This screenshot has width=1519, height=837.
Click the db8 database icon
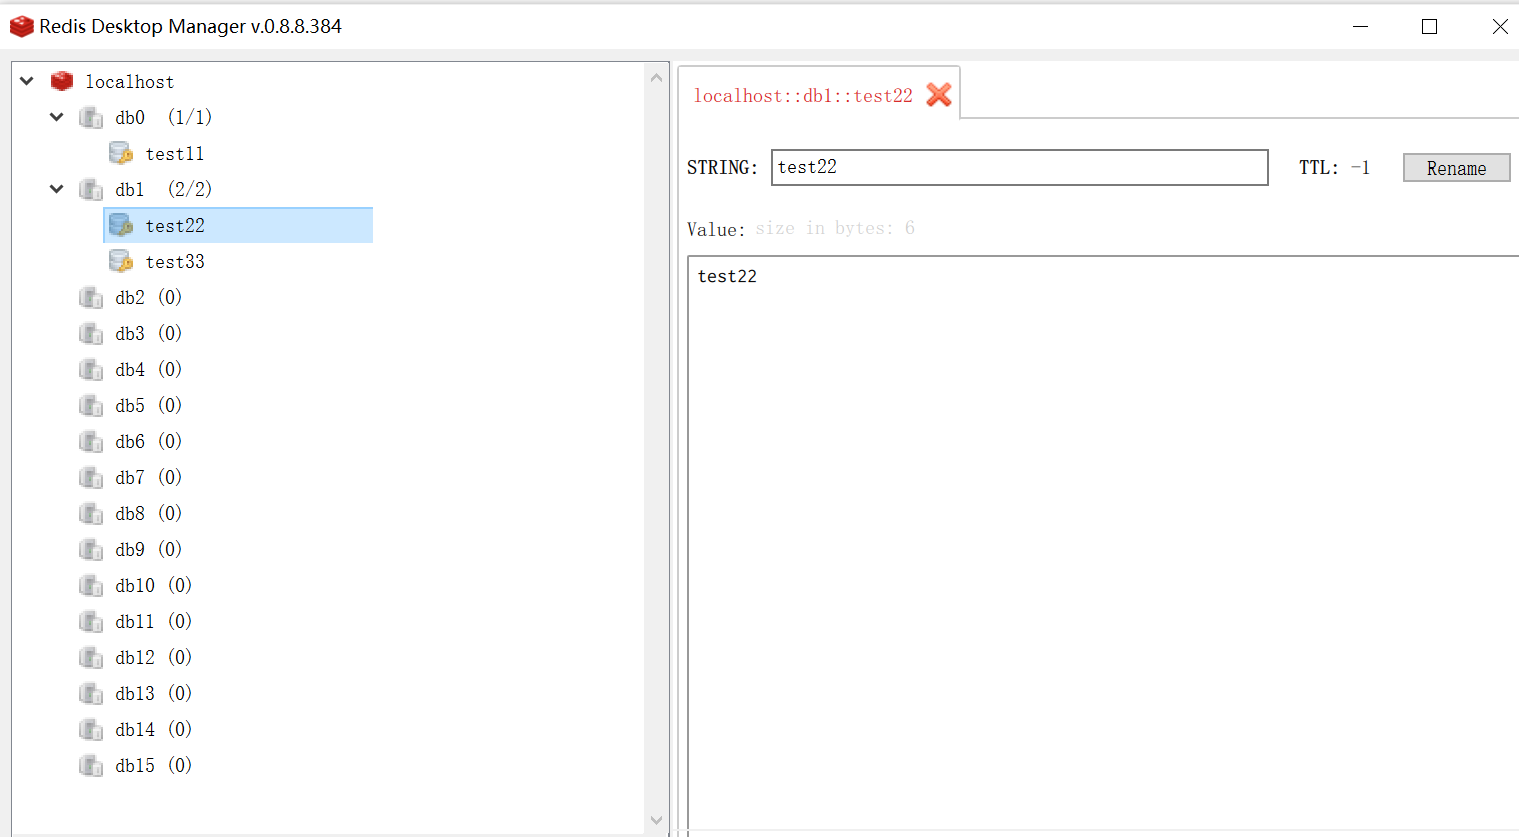(x=91, y=514)
